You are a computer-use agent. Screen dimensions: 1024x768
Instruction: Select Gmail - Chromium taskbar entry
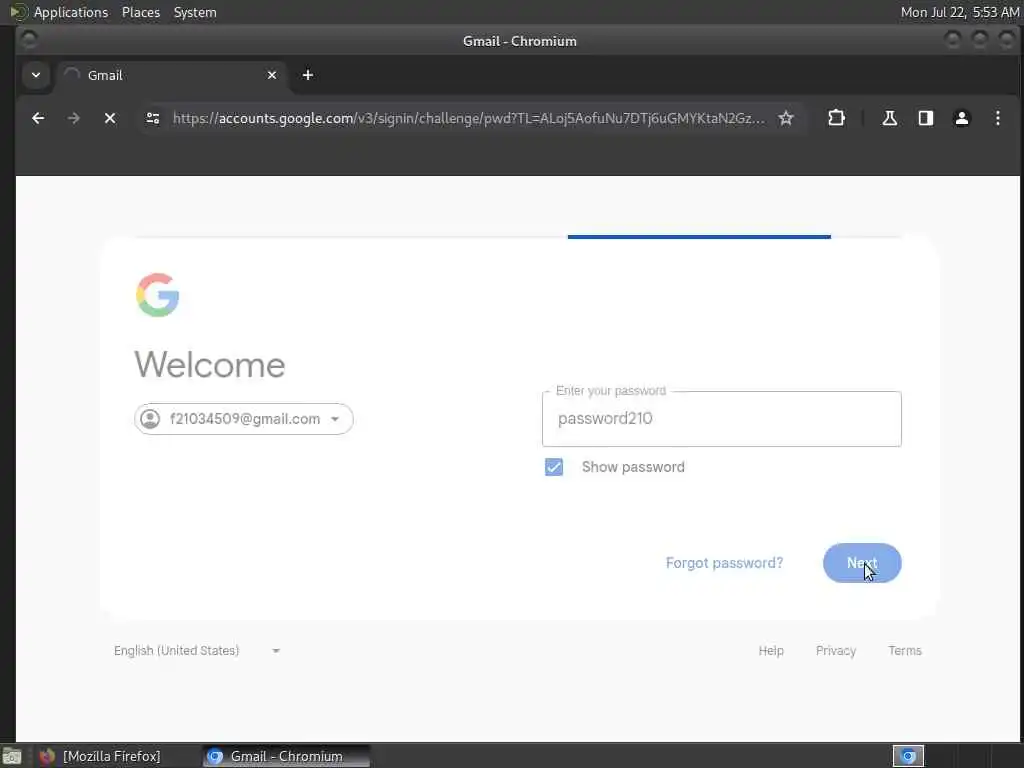click(x=286, y=756)
